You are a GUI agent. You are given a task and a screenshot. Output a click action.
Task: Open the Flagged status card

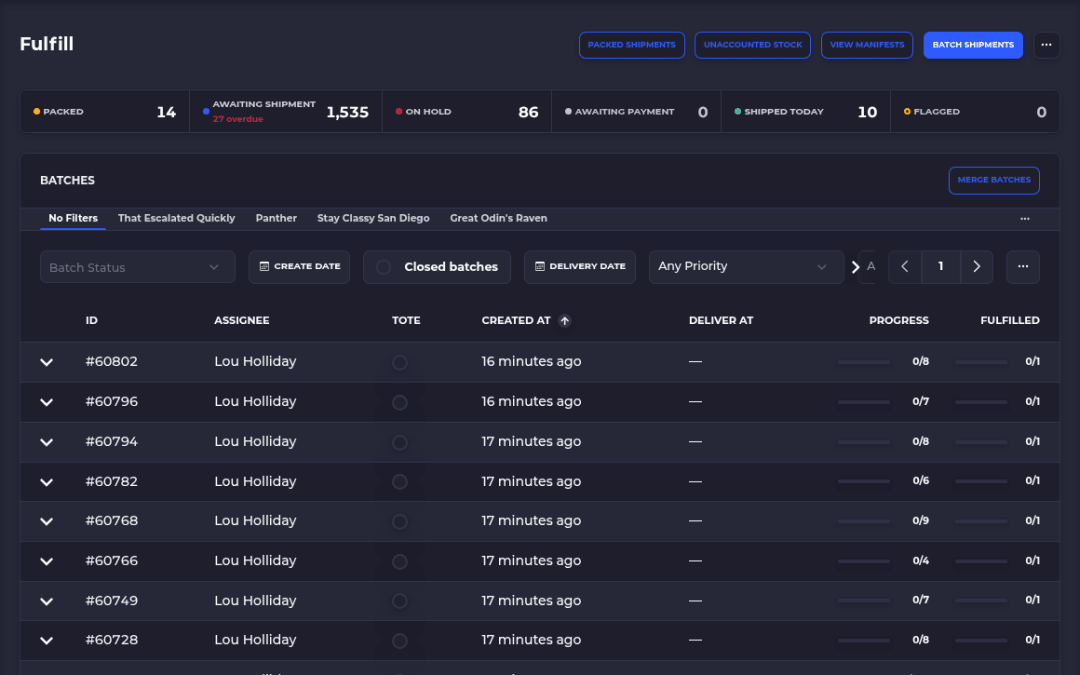[x=975, y=112]
